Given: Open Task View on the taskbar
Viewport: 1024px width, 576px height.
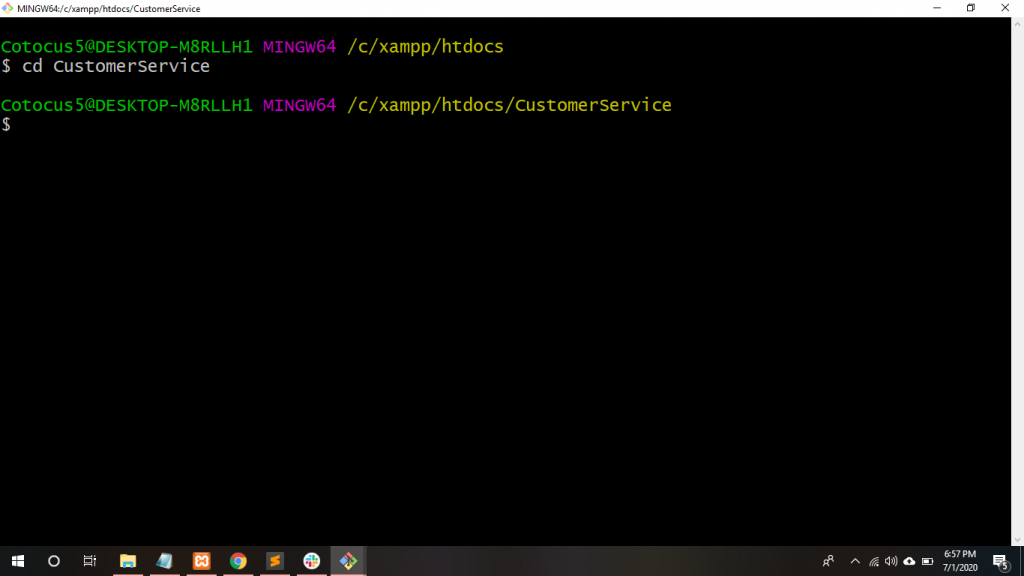Looking at the screenshot, I should tap(90, 561).
